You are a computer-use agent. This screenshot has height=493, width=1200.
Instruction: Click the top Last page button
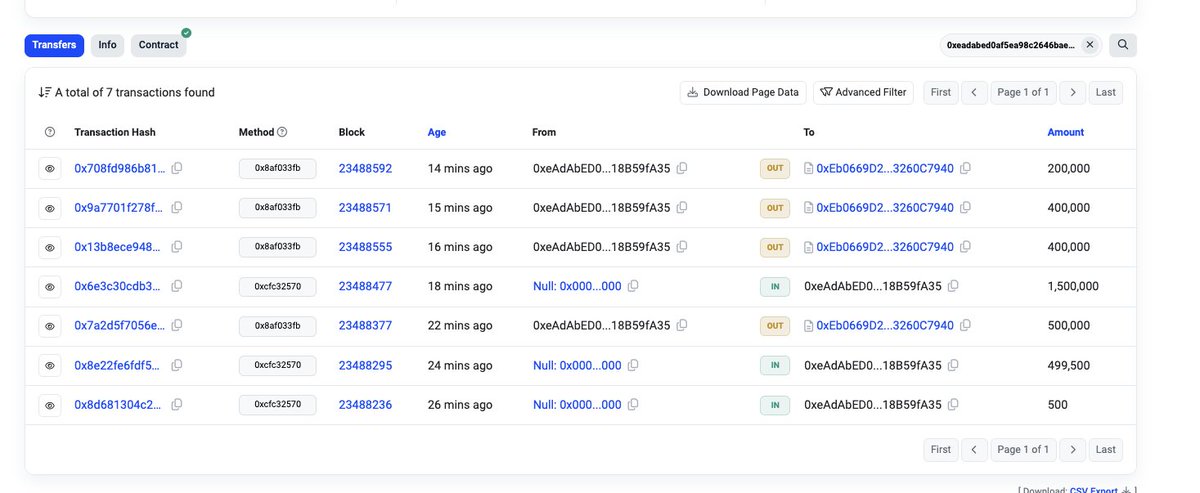pyautogui.click(x=1105, y=92)
